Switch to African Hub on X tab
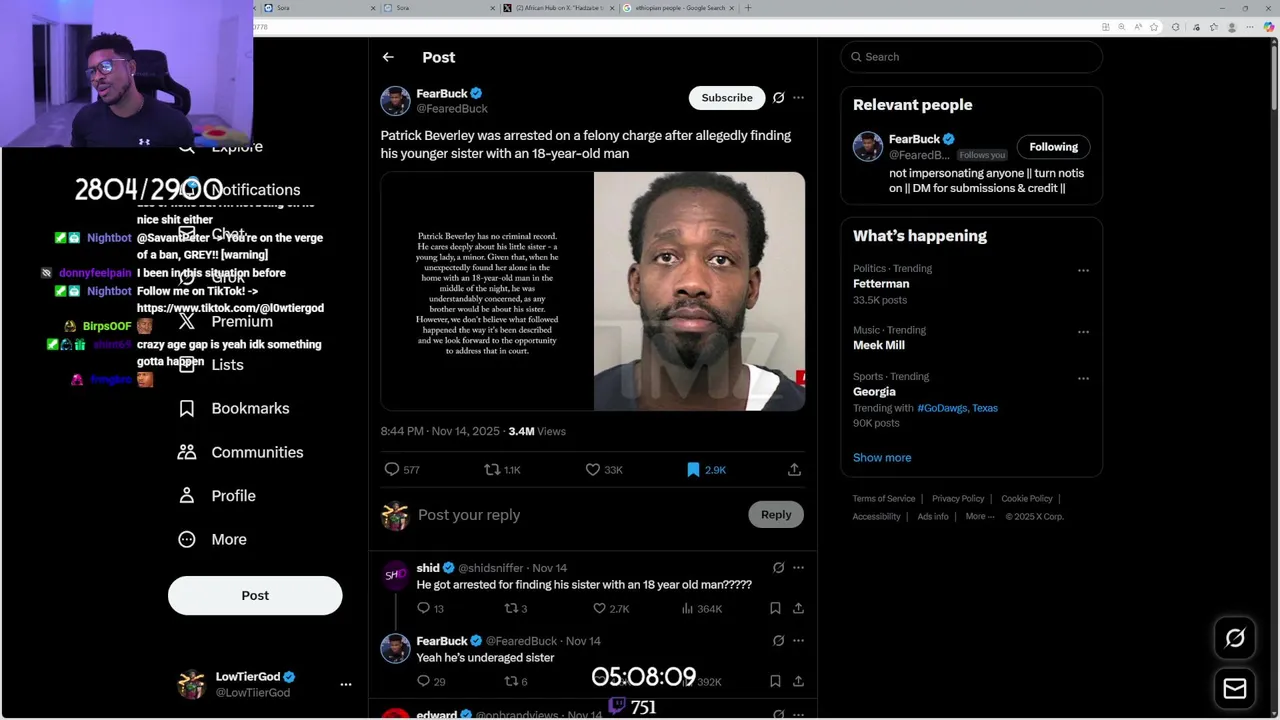 [x=558, y=8]
